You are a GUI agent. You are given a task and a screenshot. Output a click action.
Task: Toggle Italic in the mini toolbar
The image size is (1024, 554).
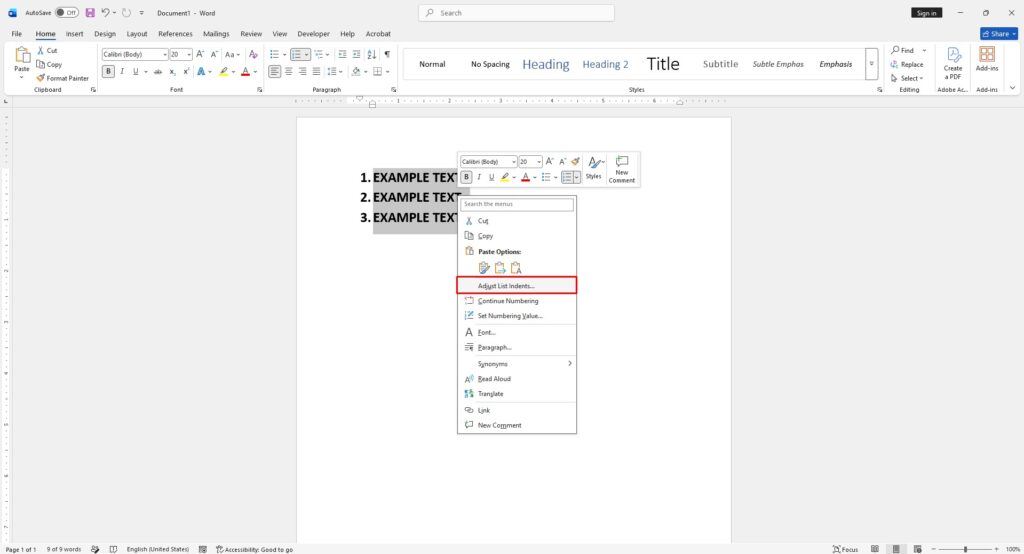point(479,177)
